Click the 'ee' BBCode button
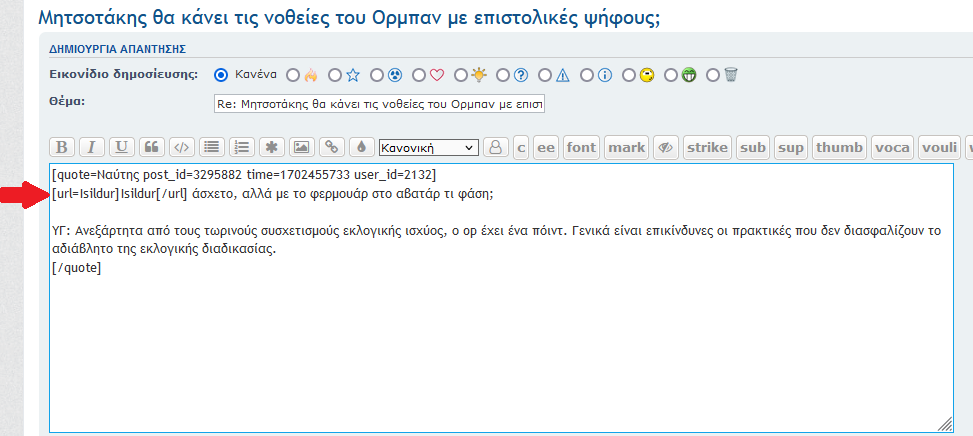The height and width of the screenshot is (436, 973). [x=546, y=147]
